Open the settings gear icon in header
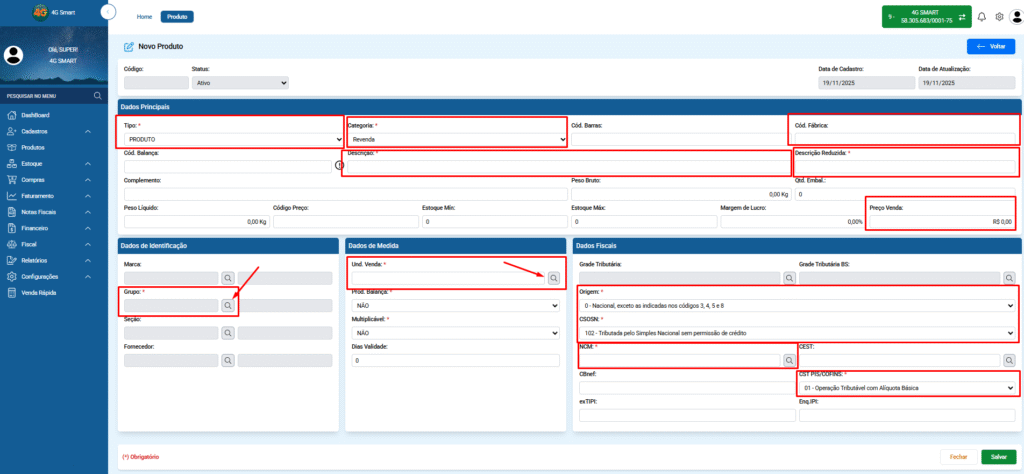Screen dimensions: 1024x474 coord(999,17)
